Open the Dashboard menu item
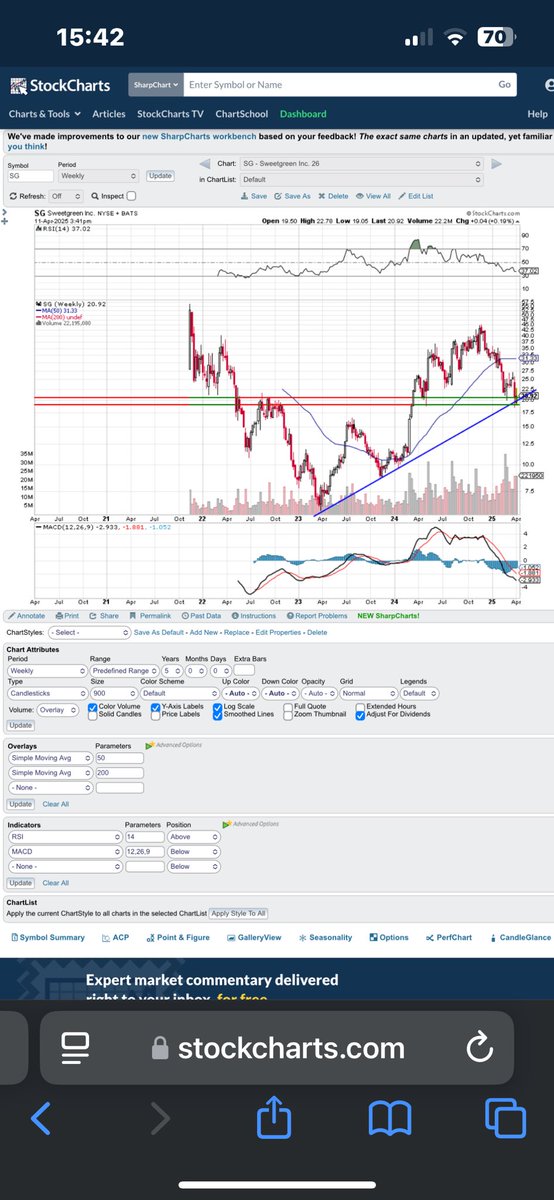 pyautogui.click(x=303, y=114)
